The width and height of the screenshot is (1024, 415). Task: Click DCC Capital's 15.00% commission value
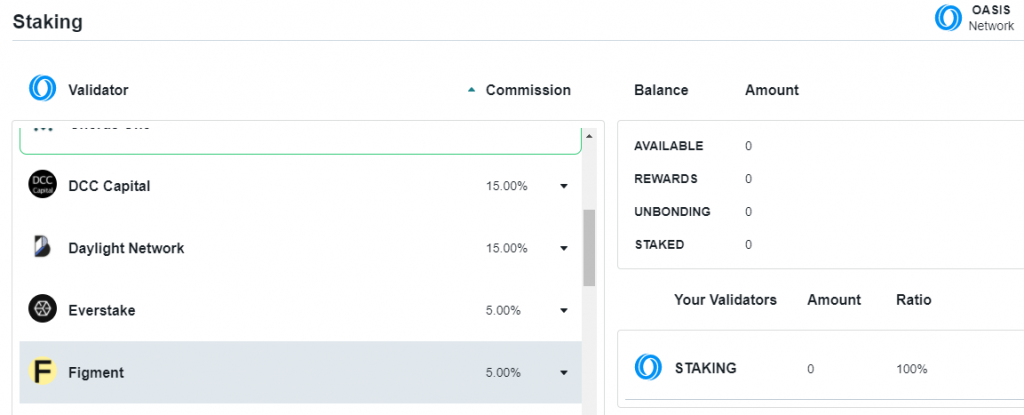click(506, 186)
